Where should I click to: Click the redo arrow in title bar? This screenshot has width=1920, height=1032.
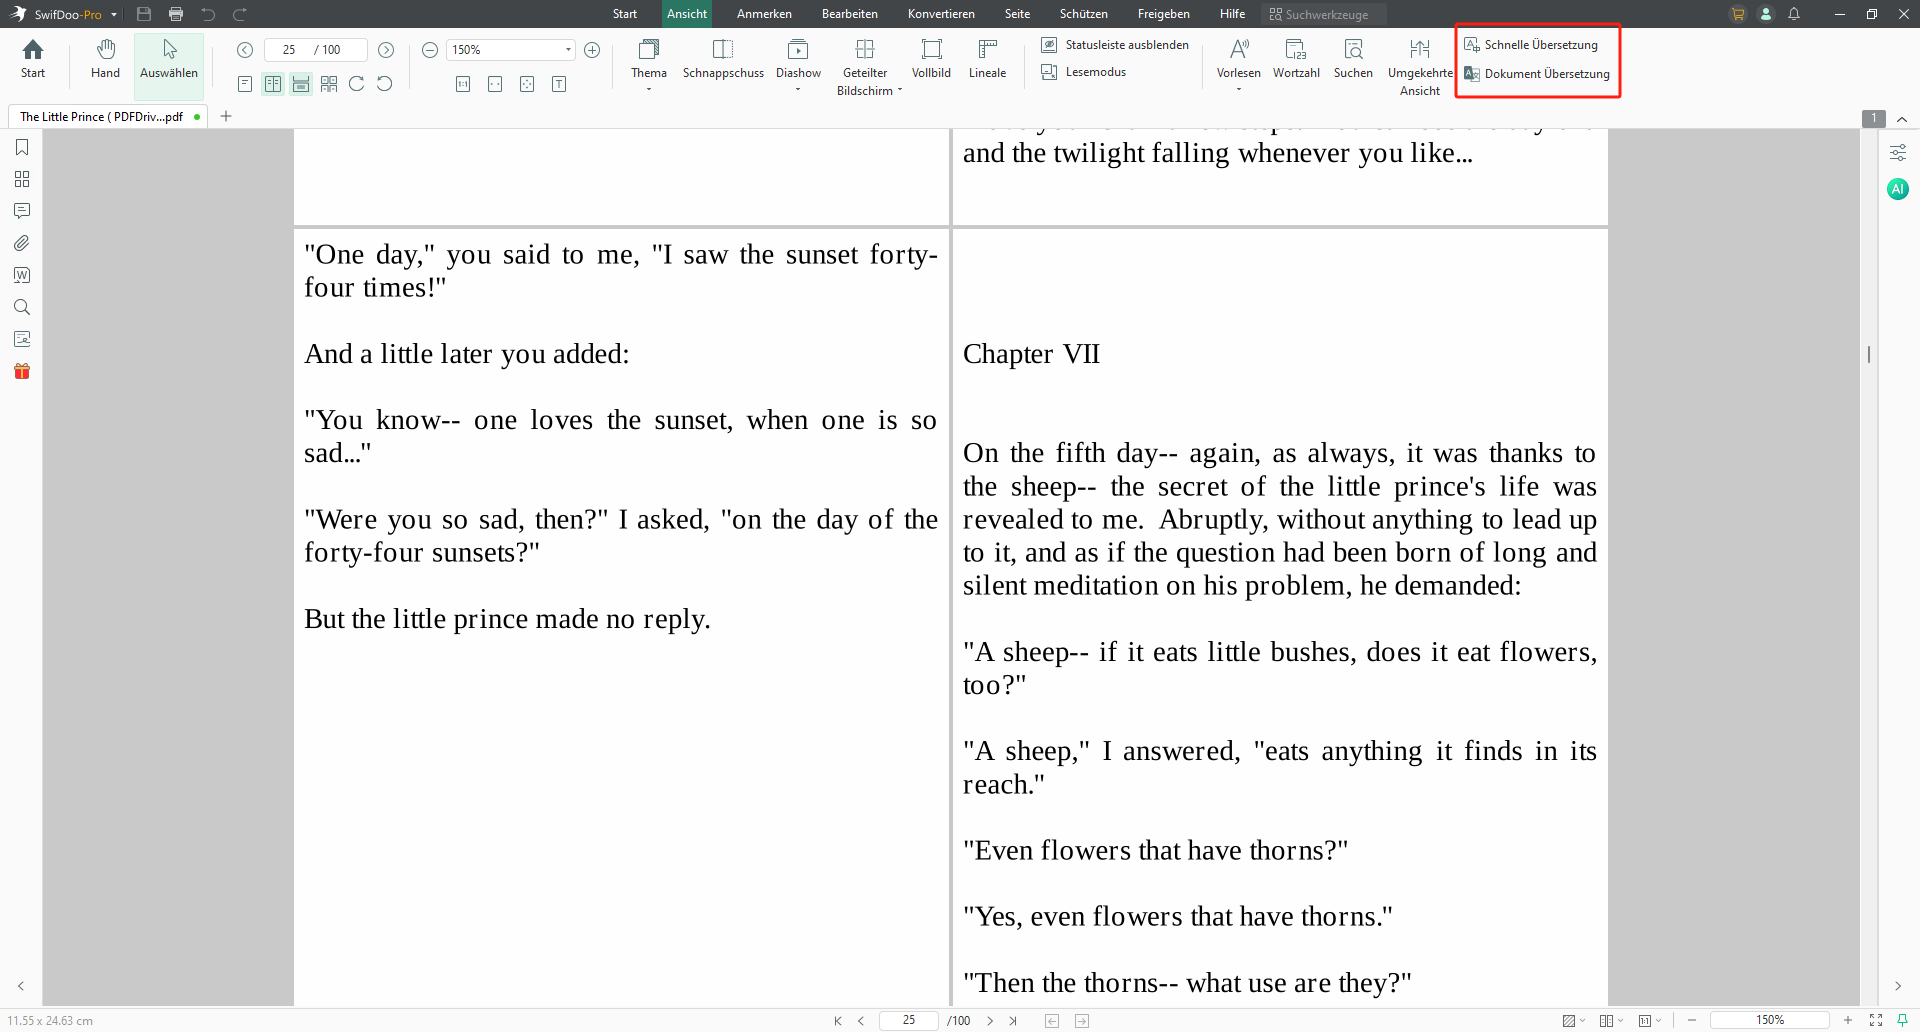tap(240, 14)
